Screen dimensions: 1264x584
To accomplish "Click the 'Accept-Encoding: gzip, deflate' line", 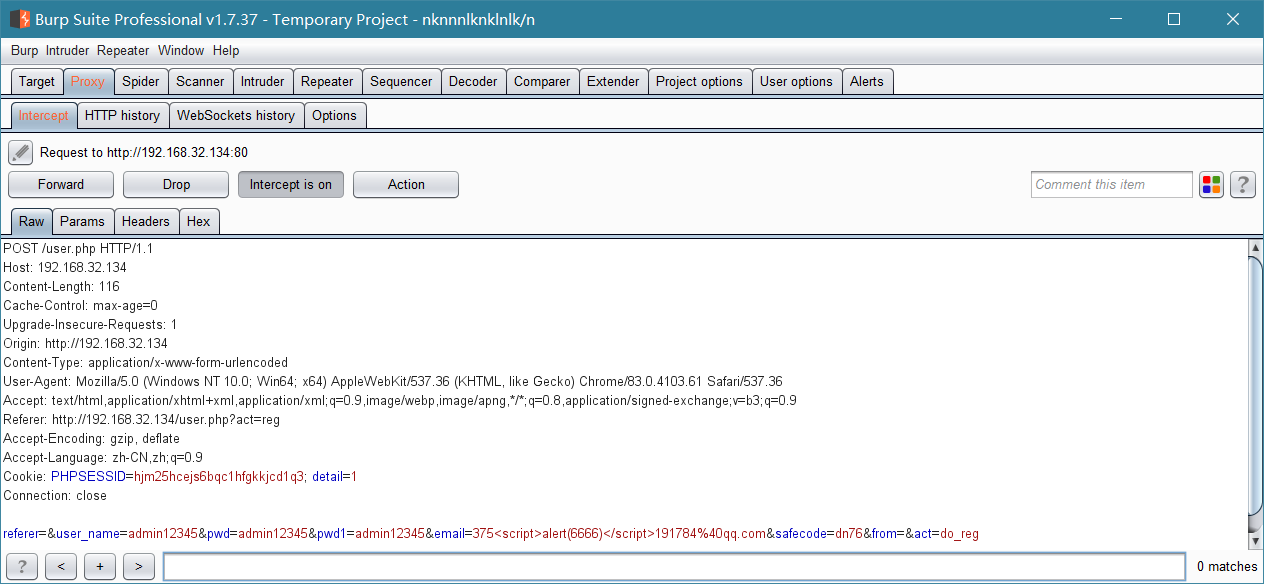I will [91, 438].
